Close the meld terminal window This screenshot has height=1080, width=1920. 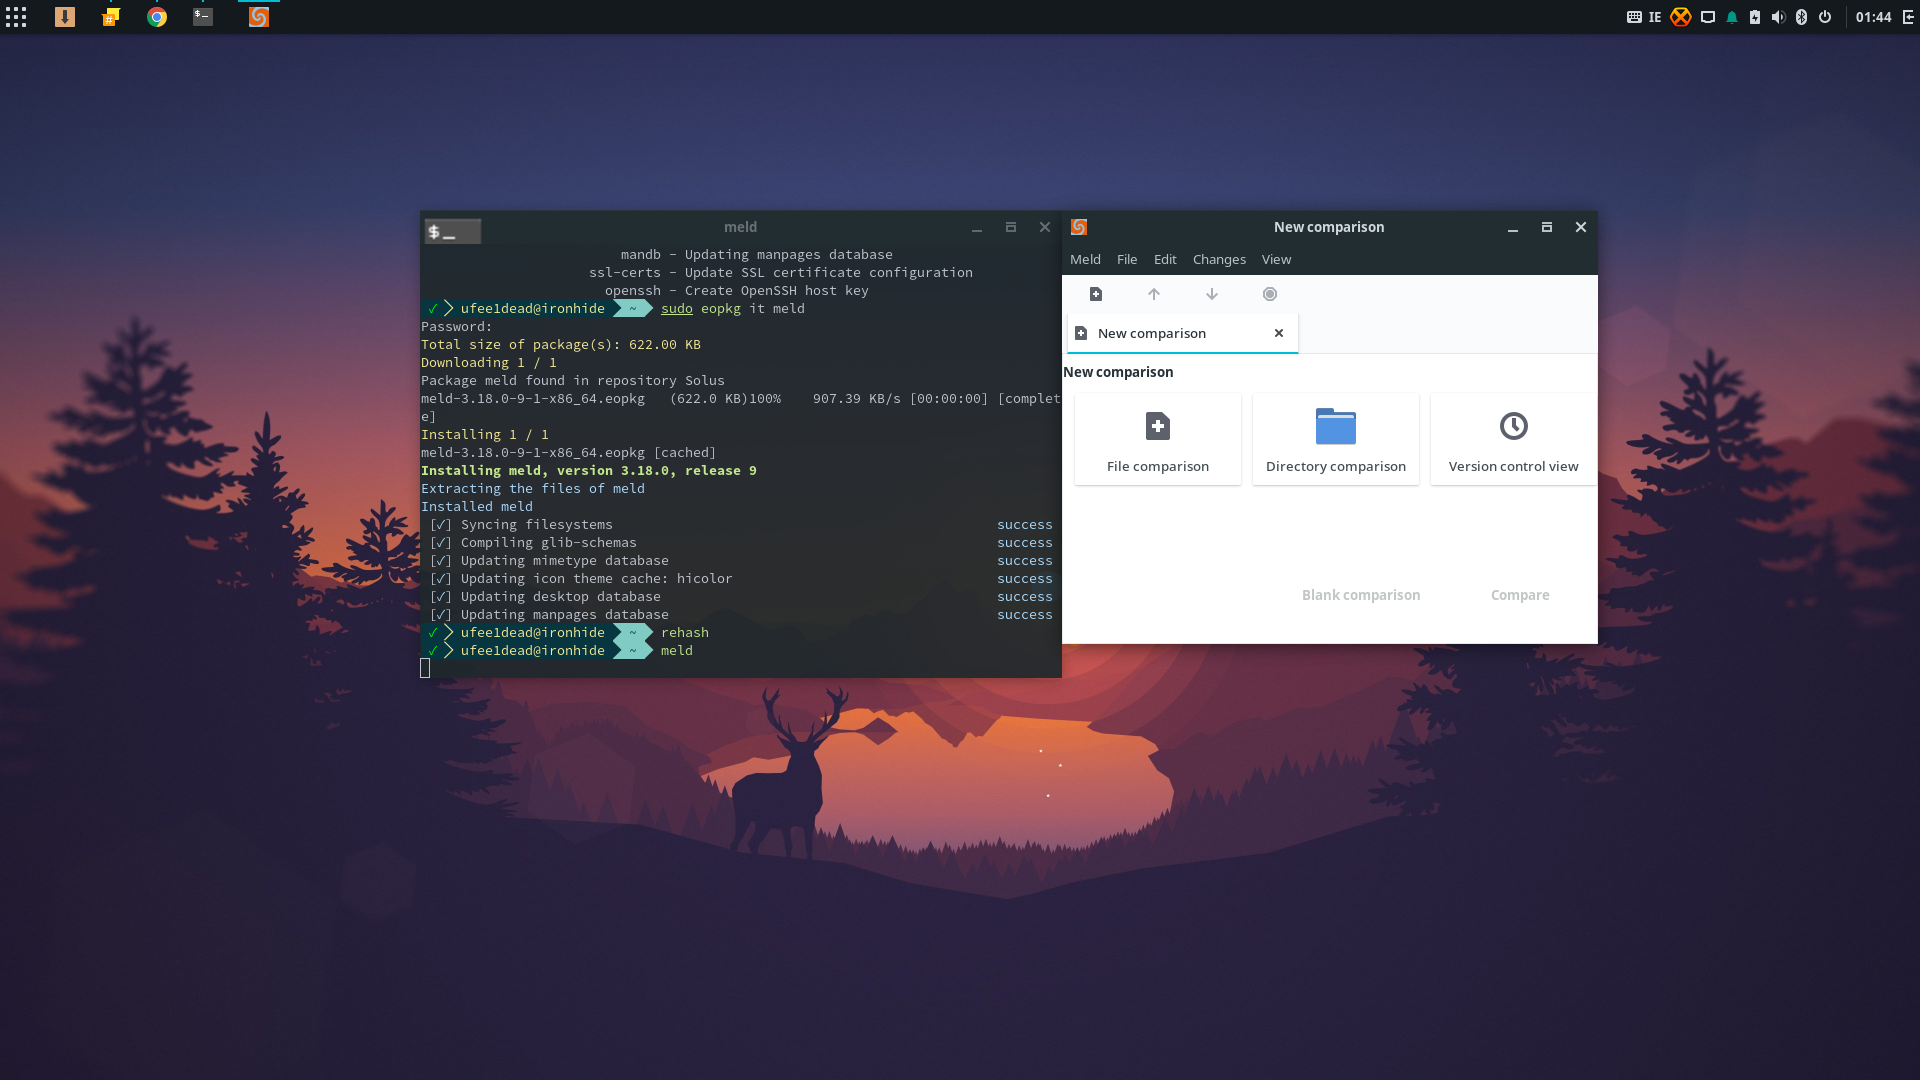1045,228
